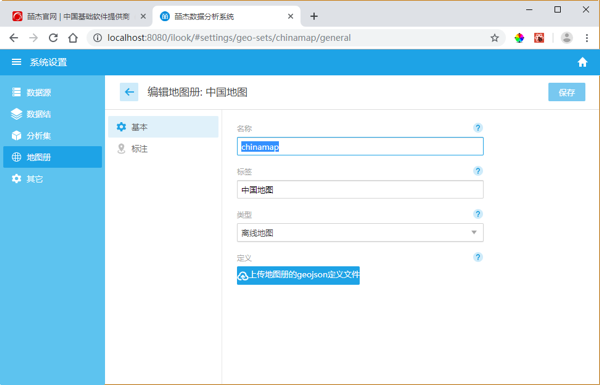Click the browser reload icon

click(x=53, y=38)
